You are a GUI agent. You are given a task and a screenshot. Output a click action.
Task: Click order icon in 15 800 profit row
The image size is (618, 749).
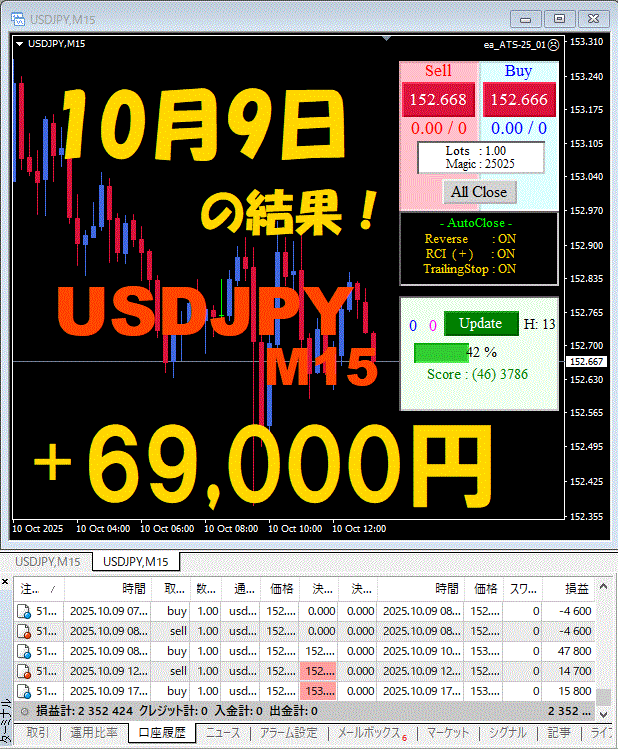[x=24, y=692]
